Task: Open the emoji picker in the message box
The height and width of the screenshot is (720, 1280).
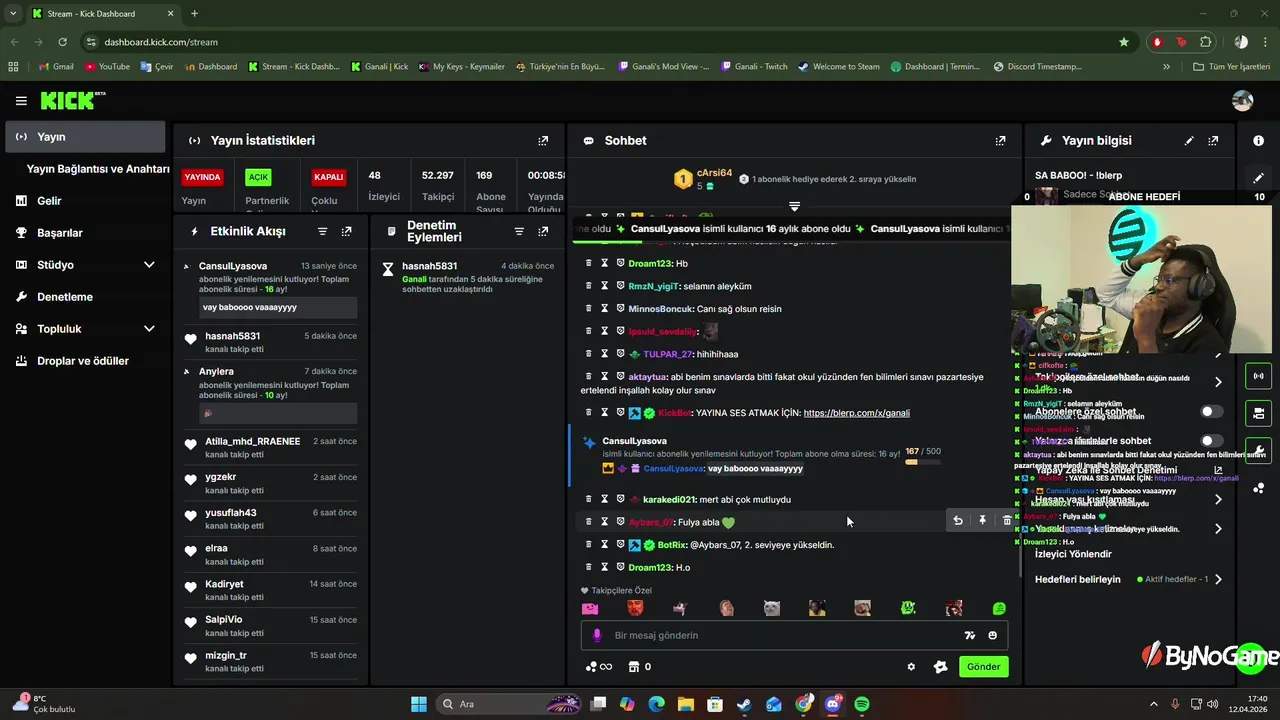Action: pos(992,635)
